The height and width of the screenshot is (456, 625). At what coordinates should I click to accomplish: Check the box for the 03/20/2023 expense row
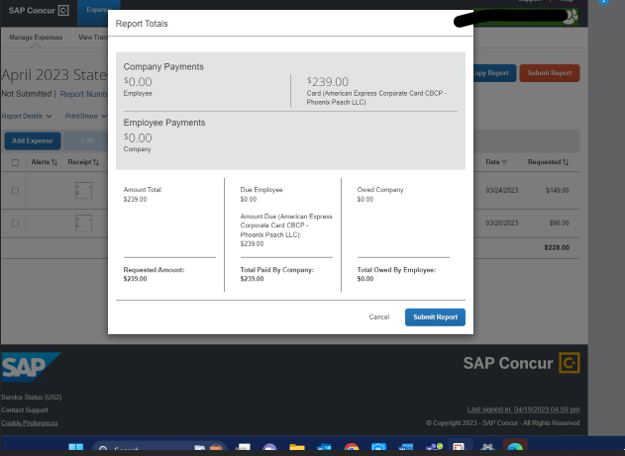click(x=15, y=223)
